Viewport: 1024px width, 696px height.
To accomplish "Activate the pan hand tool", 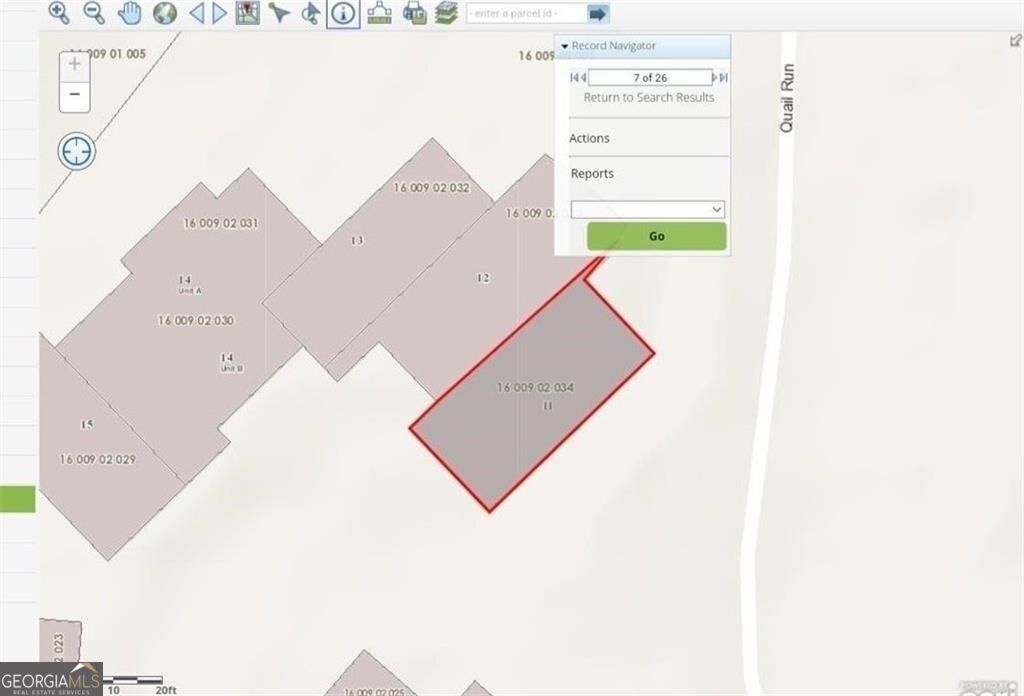I will [129, 13].
